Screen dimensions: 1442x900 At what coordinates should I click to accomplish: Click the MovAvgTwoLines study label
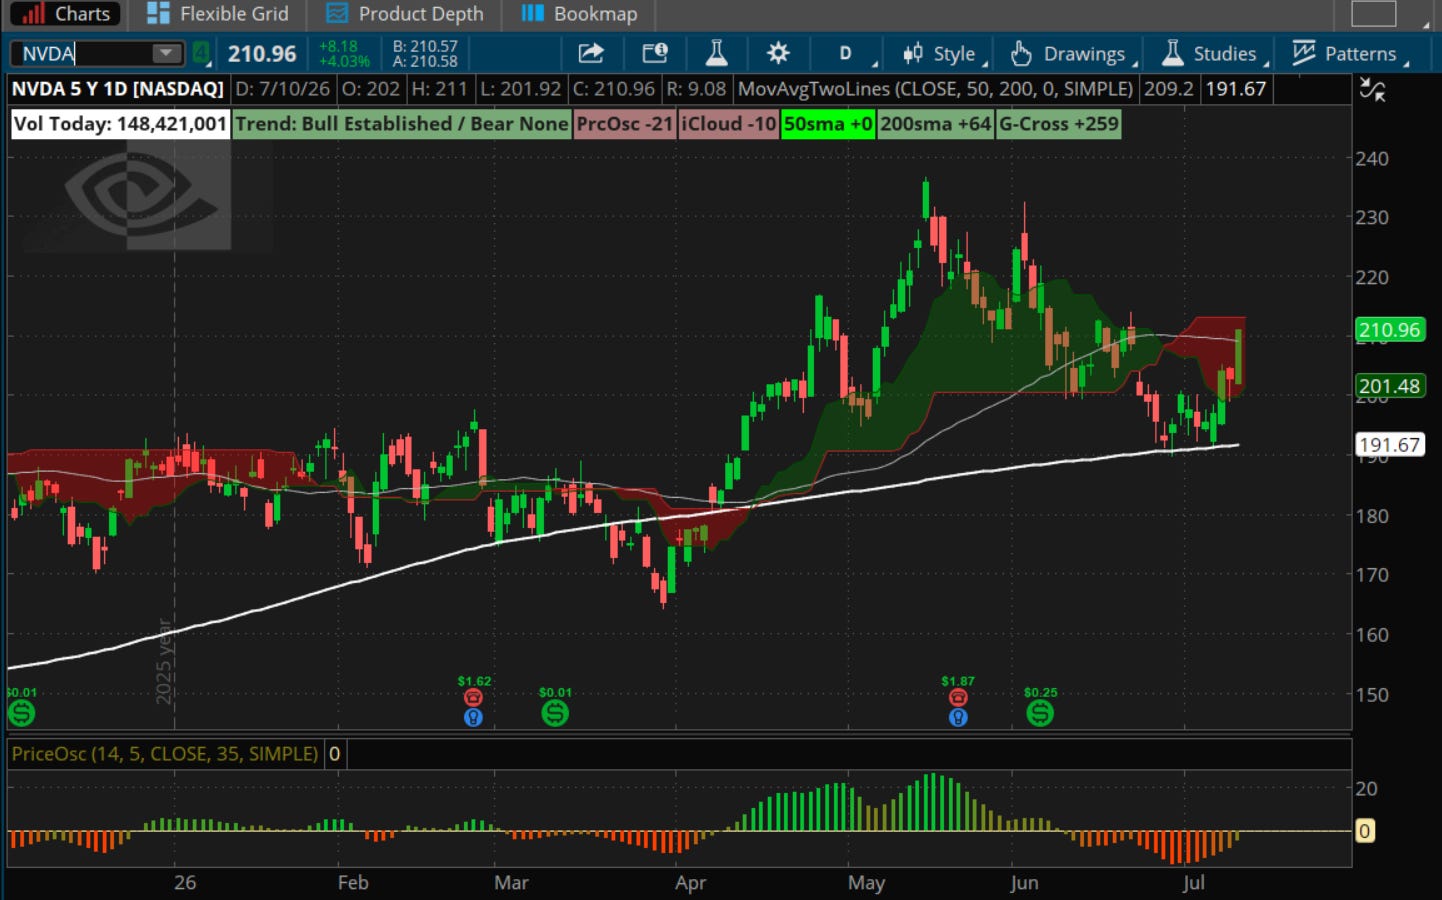(935, 89)
